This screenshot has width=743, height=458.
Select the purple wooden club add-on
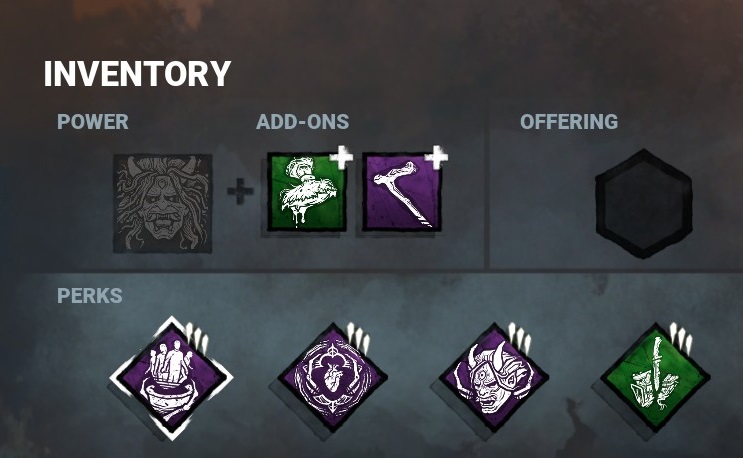(x=402, y=191)
